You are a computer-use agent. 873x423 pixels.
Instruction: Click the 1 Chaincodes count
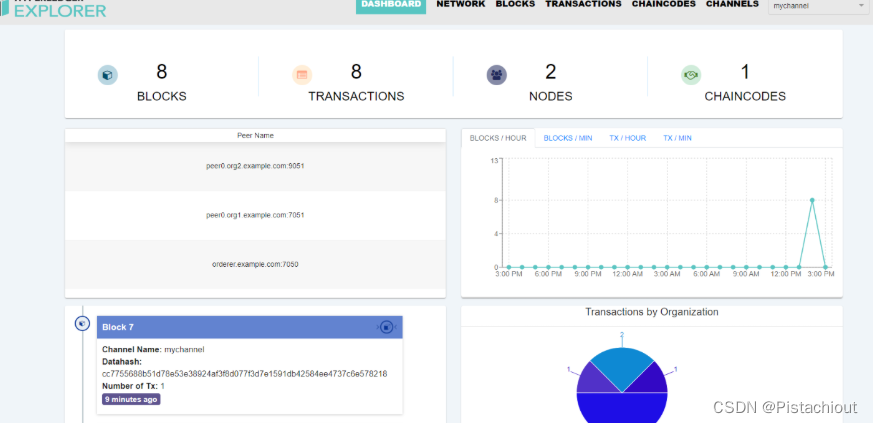745,72
